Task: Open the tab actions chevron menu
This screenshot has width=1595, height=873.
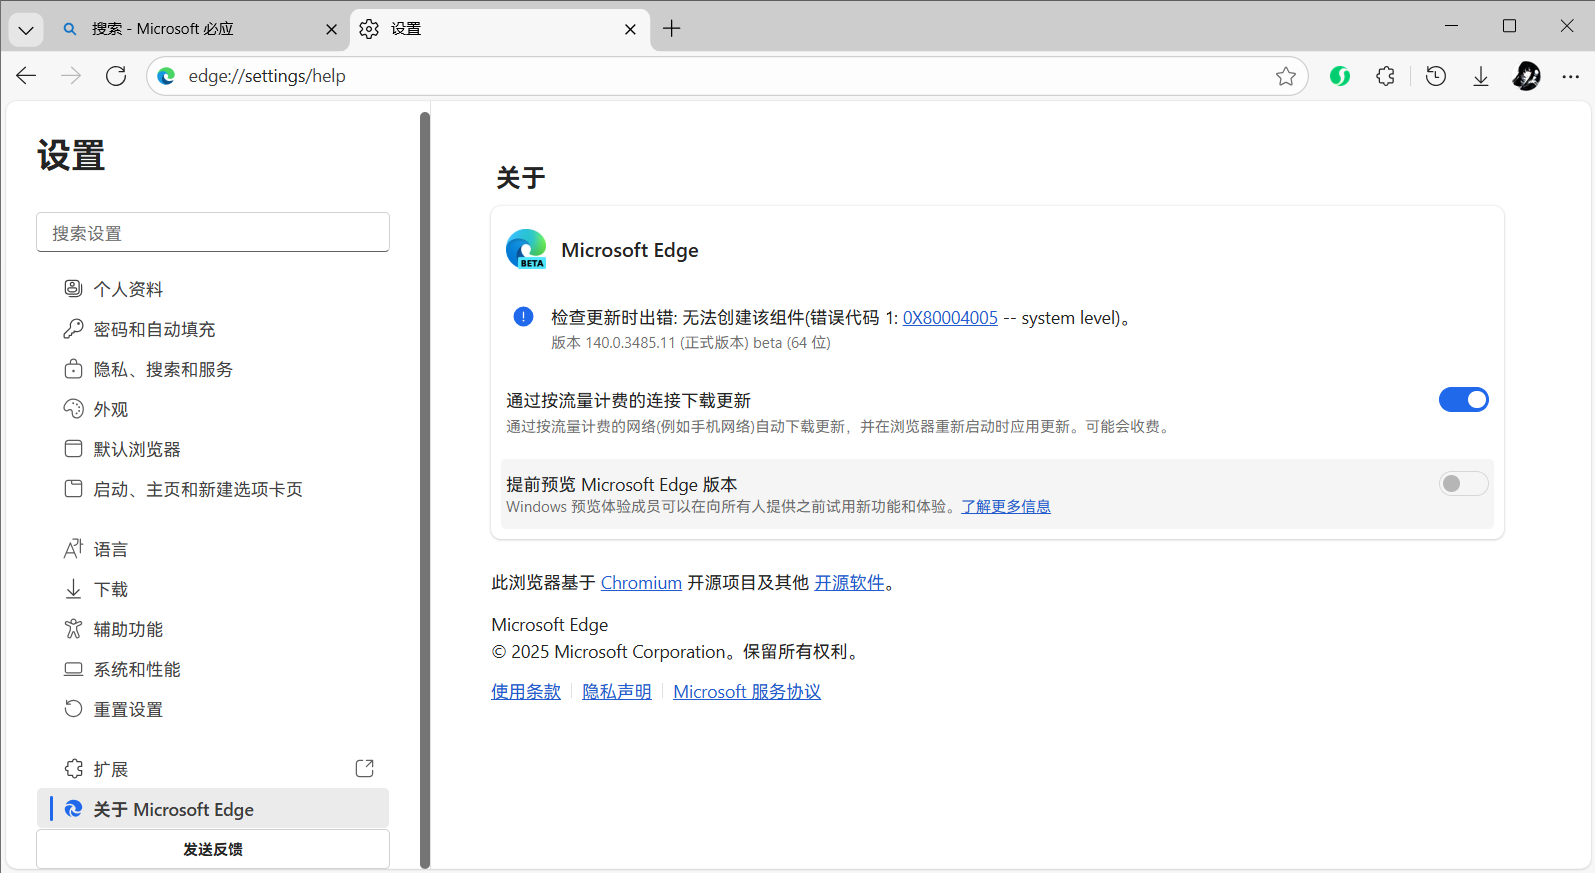Action: pos(26,30)
